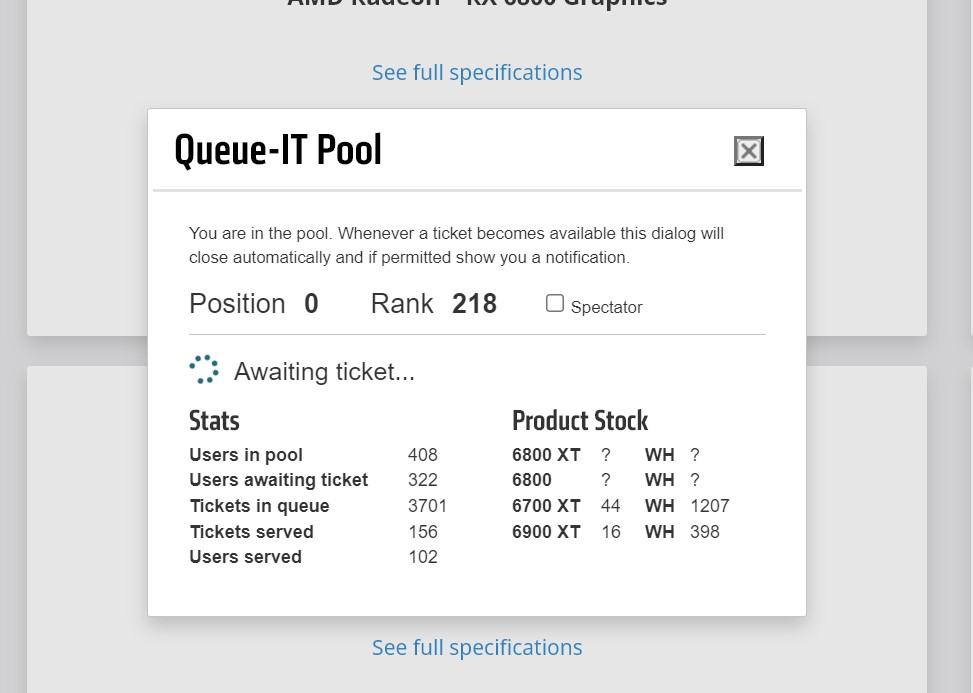Click the Awaiting ticket... status text

tap(324, 372)
